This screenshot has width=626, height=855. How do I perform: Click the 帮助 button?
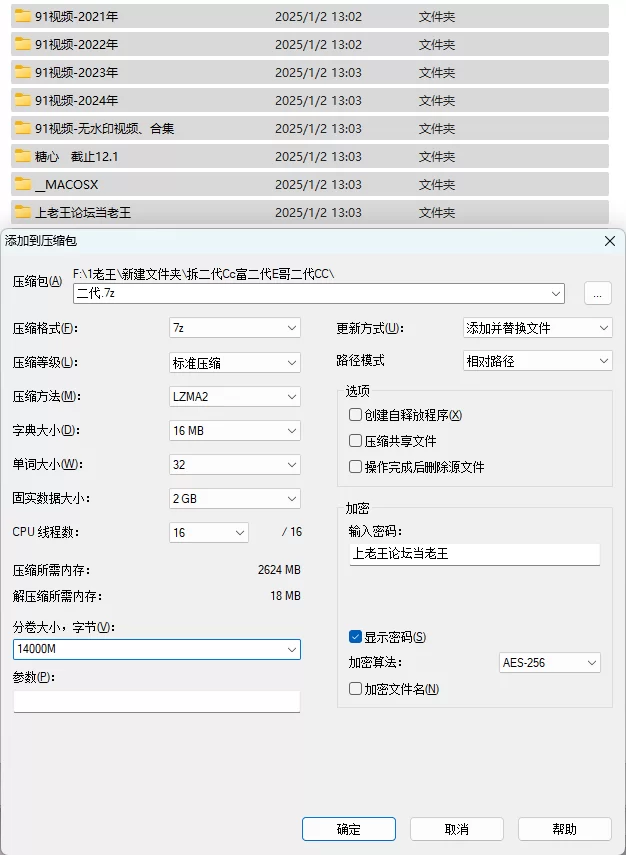pyautogui.click(x=564, y=829)
